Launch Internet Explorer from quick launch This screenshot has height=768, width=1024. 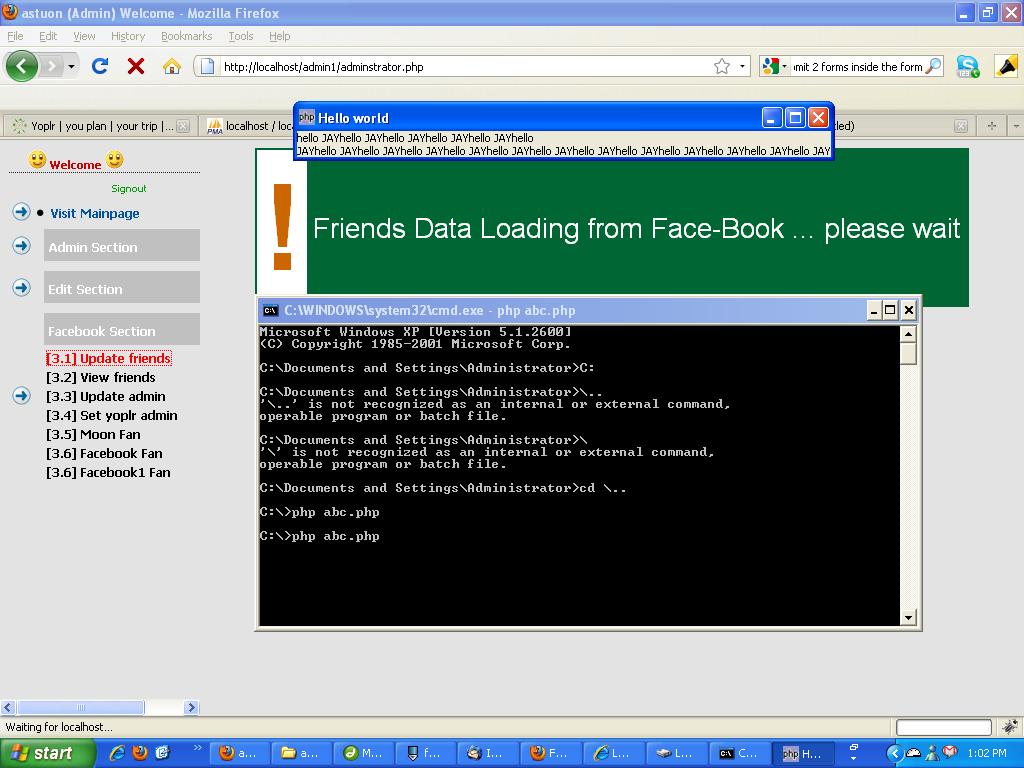117,753
